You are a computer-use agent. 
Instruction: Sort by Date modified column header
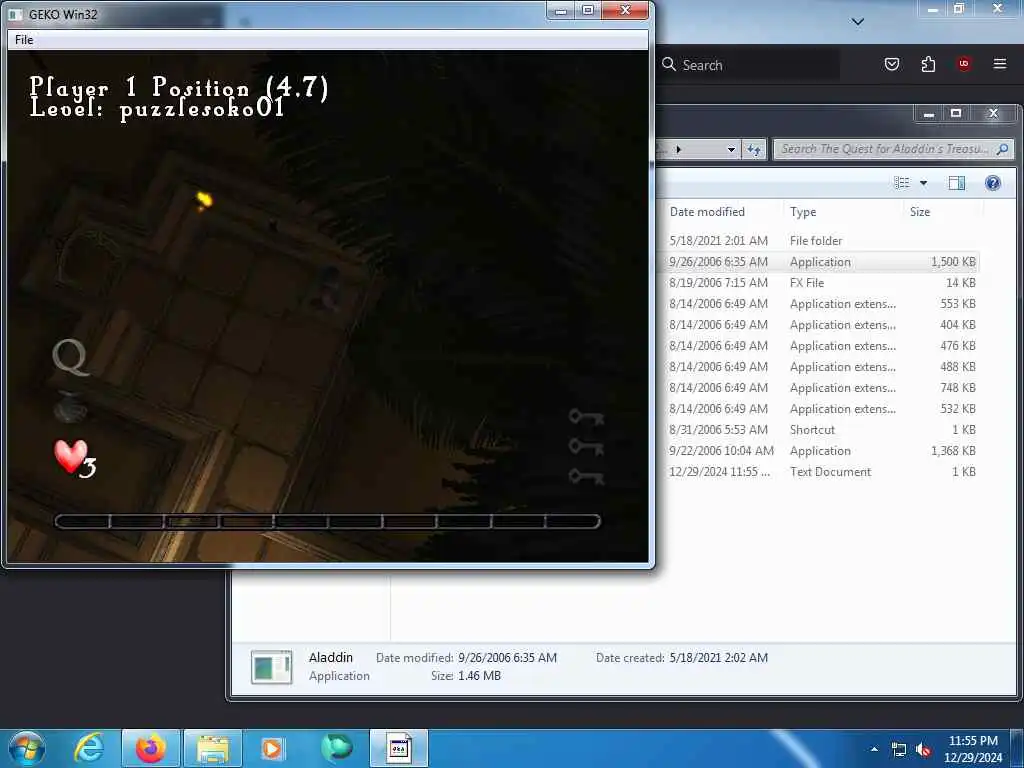pos(707,212)
